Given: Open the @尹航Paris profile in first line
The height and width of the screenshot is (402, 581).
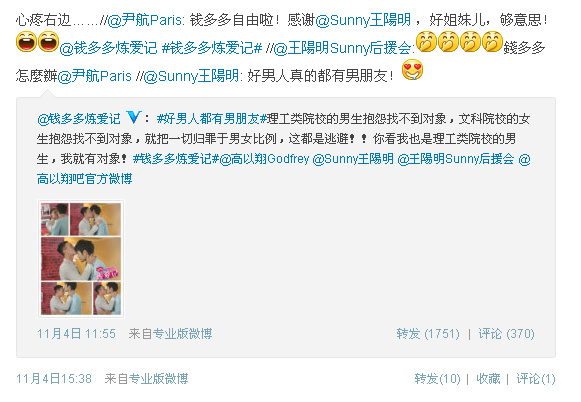Looking at the screenshot, I should click(145, 20).
